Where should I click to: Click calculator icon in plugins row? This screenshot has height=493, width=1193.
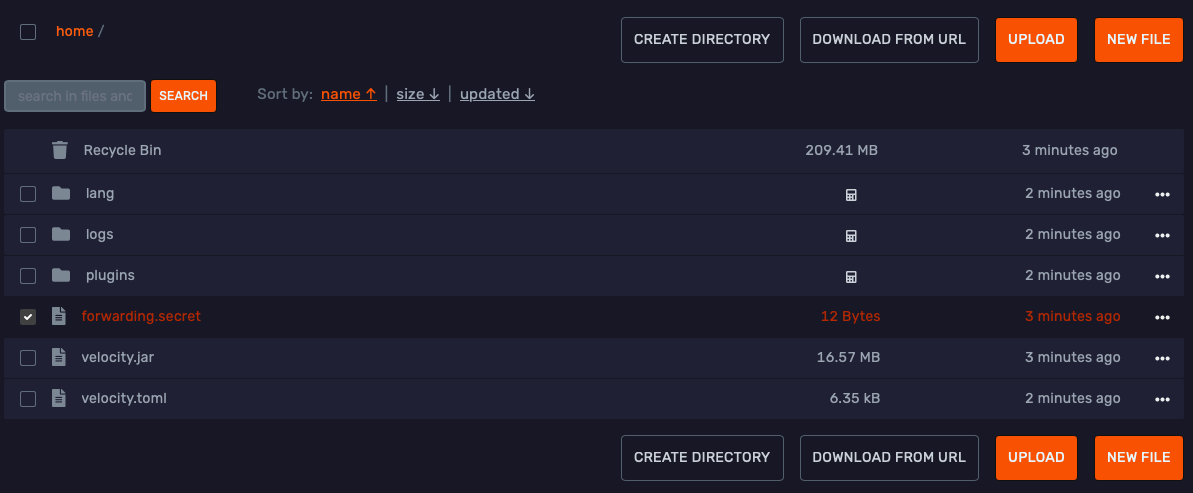click(x=851, y=277)
